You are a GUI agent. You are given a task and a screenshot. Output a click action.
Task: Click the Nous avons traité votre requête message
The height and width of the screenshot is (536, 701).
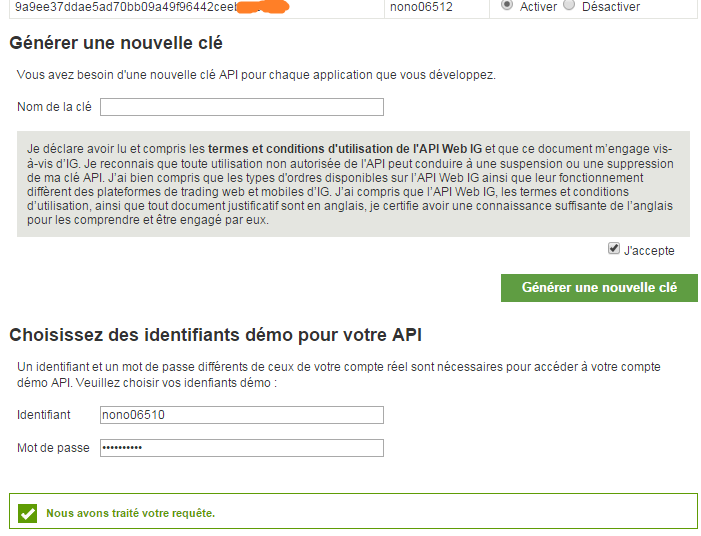click(131, 513)
